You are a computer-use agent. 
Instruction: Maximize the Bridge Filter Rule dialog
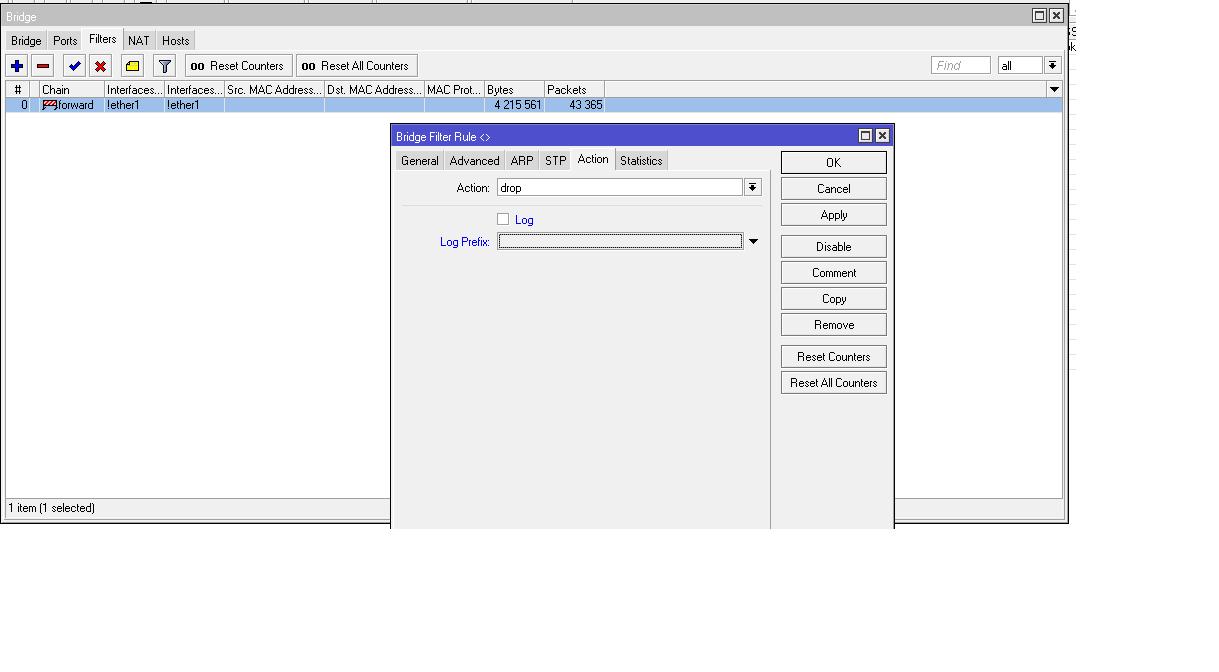[865, 136]
